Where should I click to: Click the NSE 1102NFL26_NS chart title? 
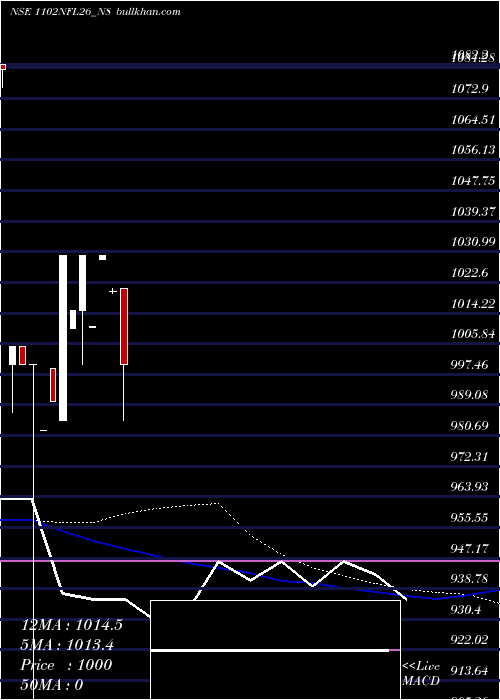(x=95, y=12)
